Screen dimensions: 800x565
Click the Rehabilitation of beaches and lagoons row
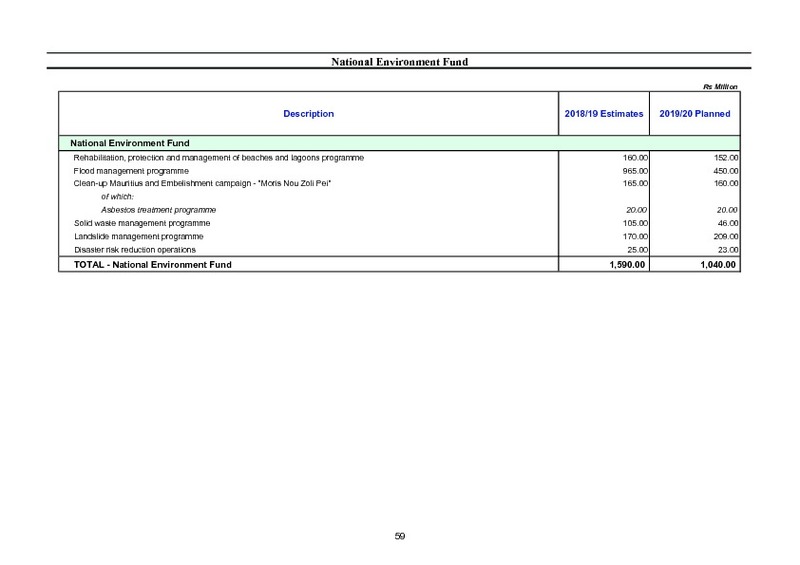click(217, 158)
